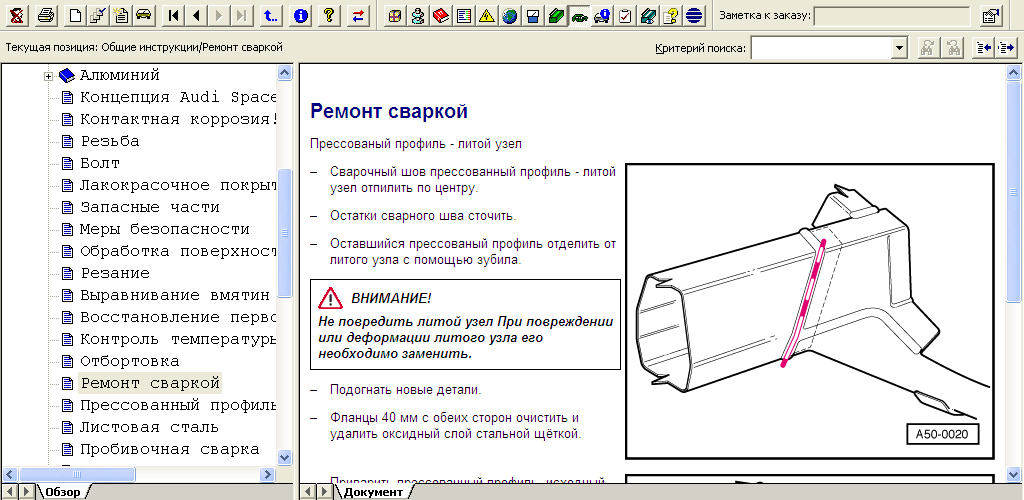Click the blue up-level arrow icon
Image resolution: width=1024 pixels, height=500 pixels.
[270, 15]
